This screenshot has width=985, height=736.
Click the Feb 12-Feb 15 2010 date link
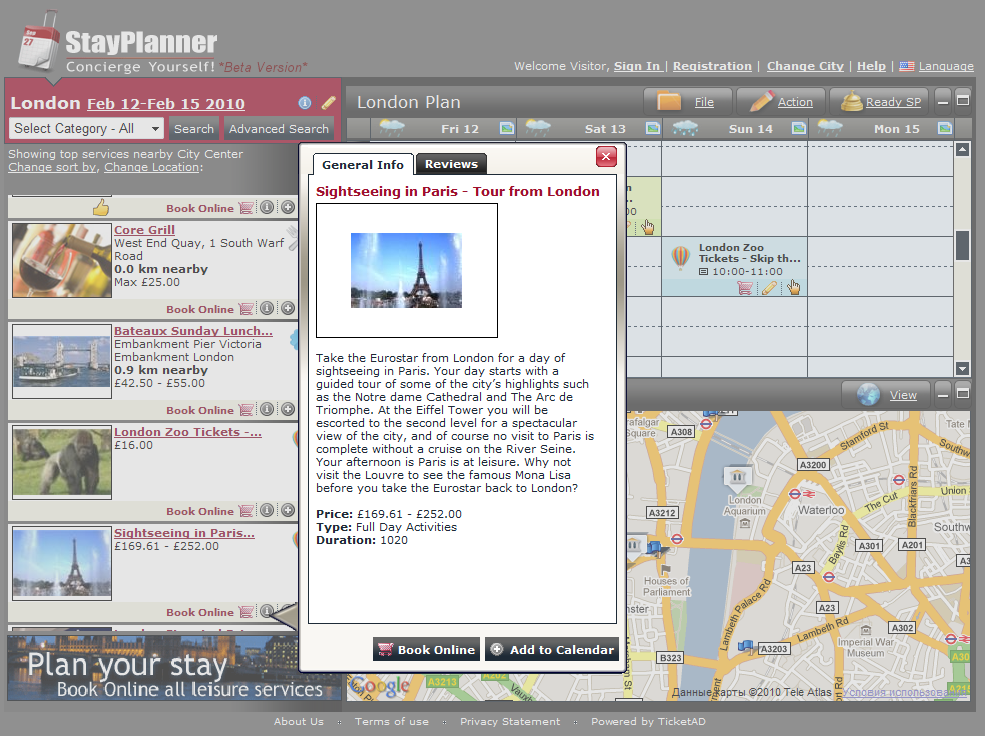[166, 104]
